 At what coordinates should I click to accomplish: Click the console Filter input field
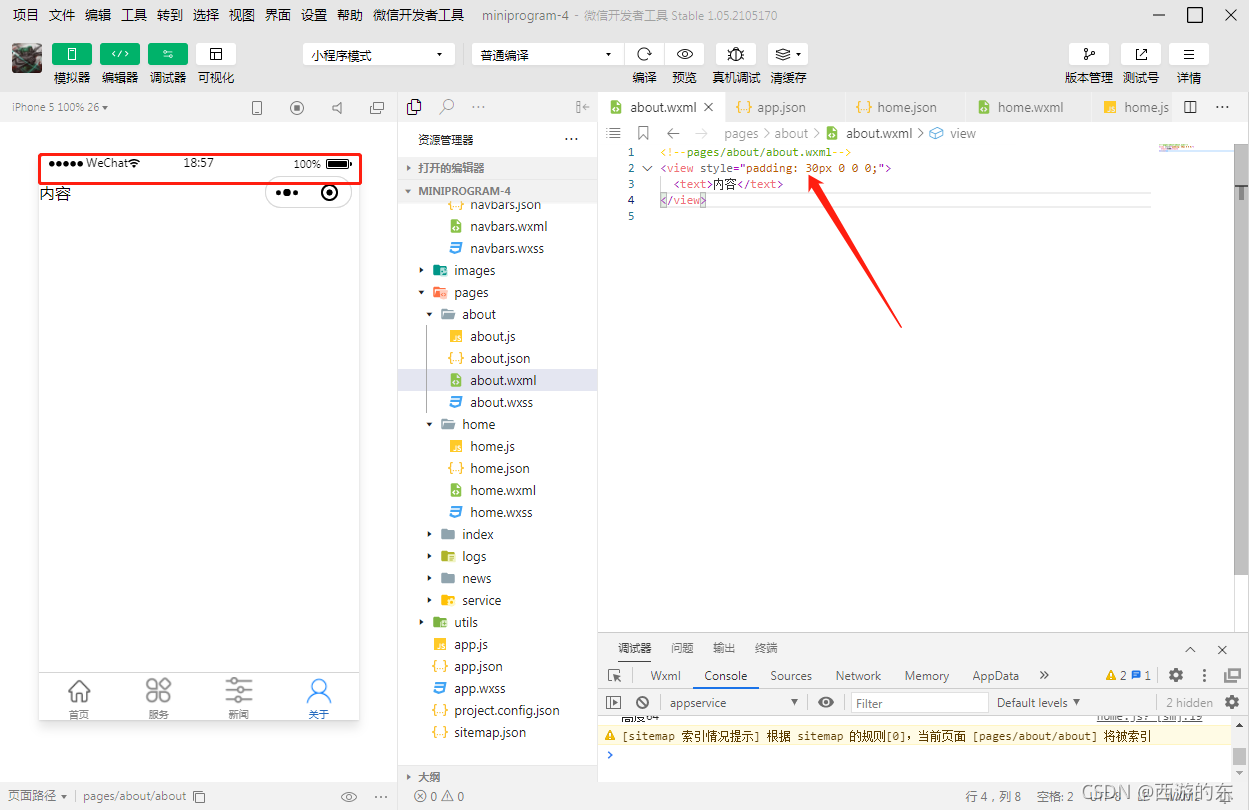(919, 703)
